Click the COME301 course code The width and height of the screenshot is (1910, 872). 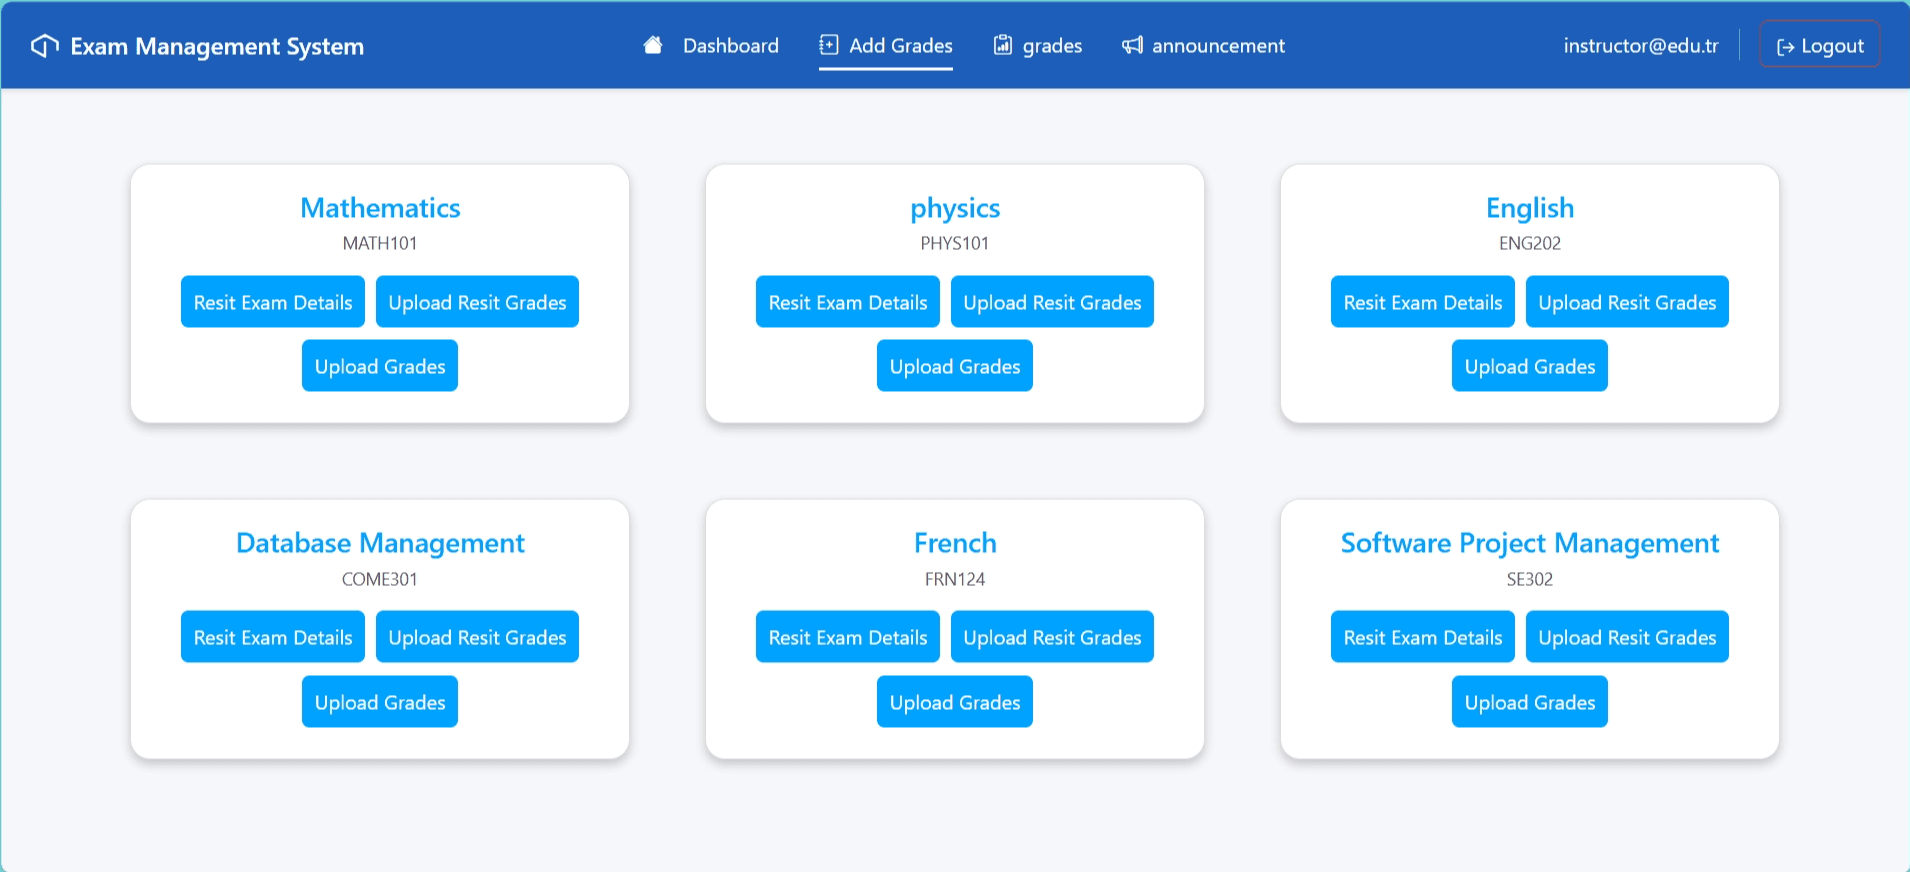pos(380,579)
